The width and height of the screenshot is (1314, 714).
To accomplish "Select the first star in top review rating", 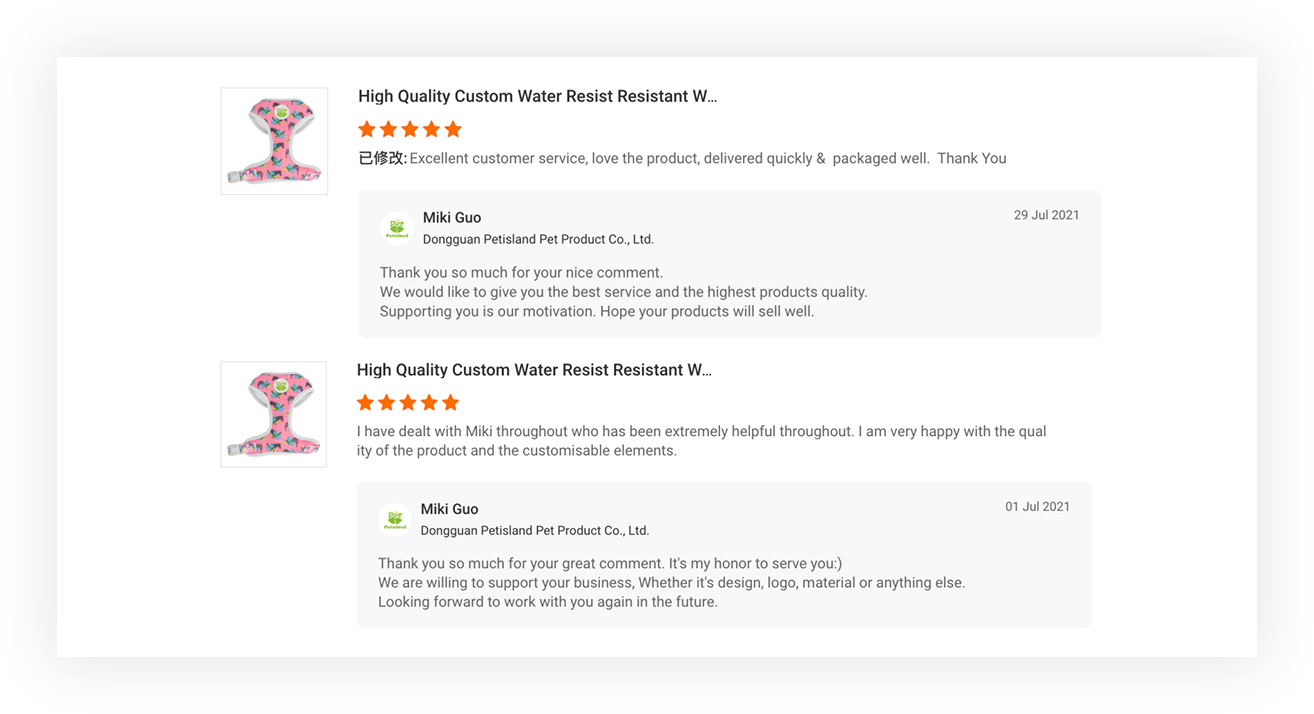I will 367,129.
